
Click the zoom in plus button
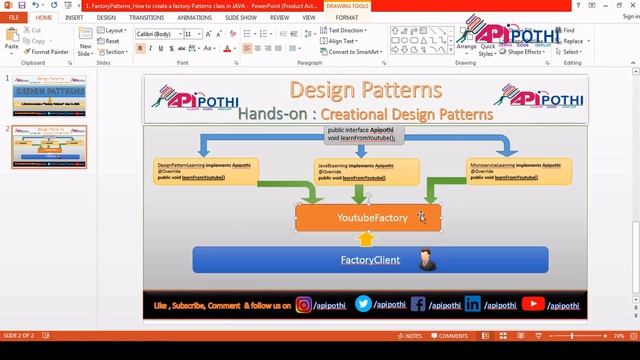[x=605, y=336]
